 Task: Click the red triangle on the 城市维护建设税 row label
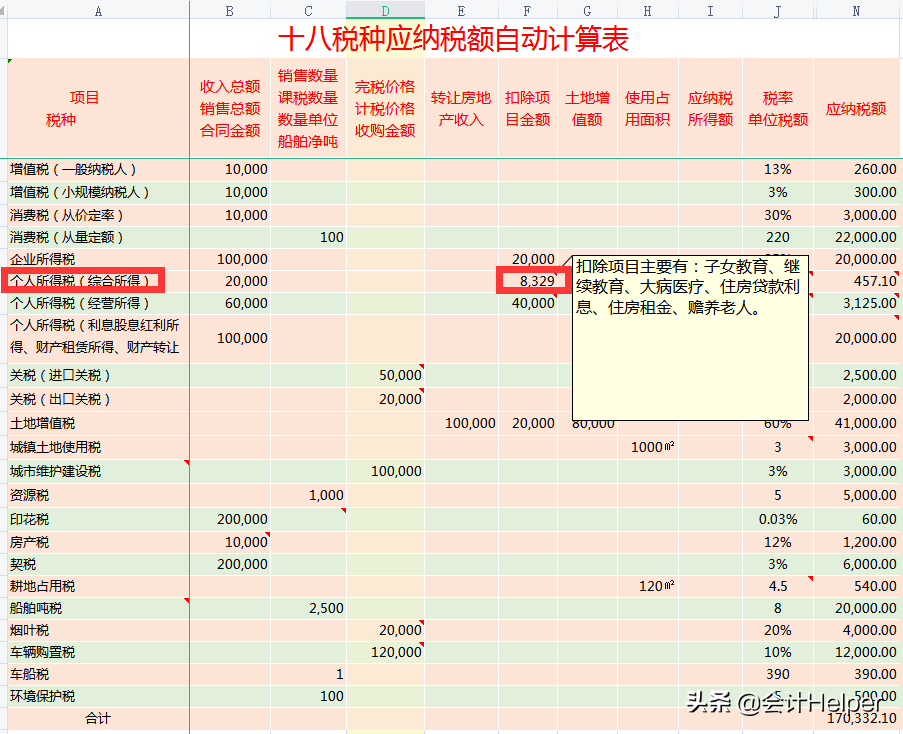[187, 464]
